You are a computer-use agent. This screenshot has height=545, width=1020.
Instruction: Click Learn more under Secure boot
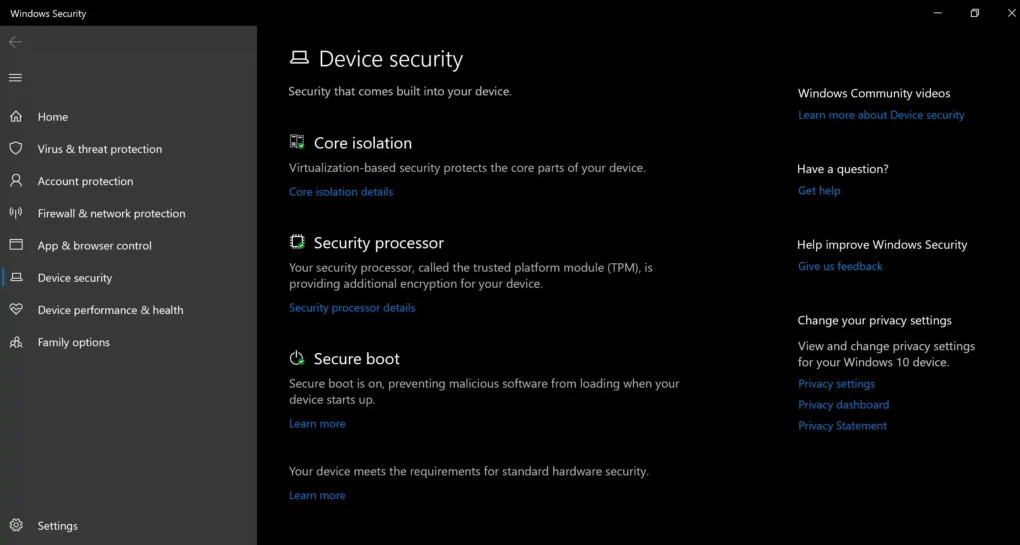point(317,423)
